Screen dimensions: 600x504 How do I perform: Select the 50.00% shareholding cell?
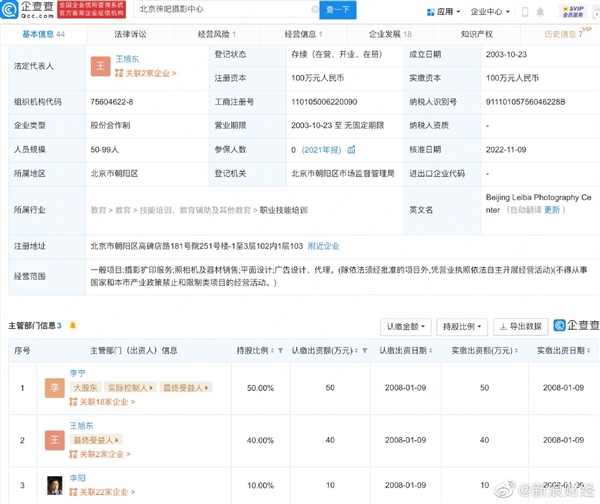coord(260,388)
